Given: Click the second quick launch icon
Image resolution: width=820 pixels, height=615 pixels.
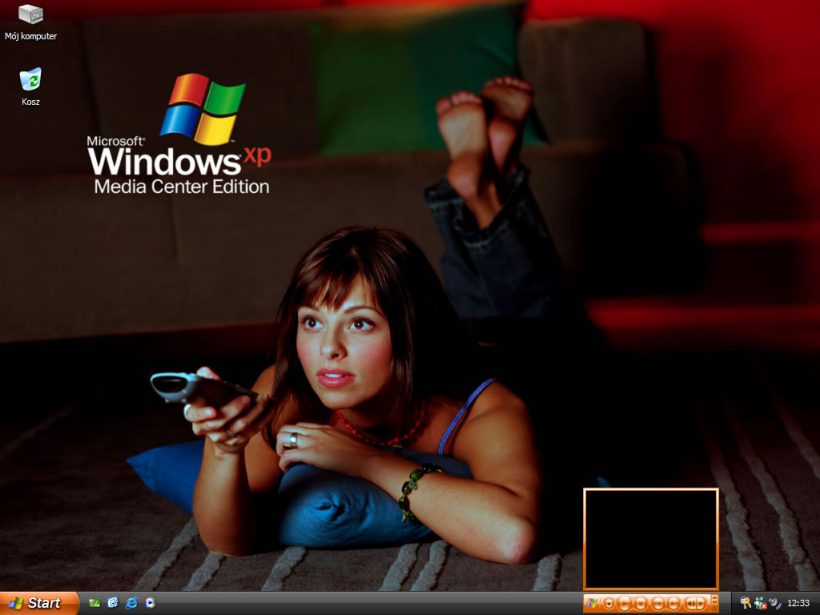Looking at the screenshot, I should point(113,603).
